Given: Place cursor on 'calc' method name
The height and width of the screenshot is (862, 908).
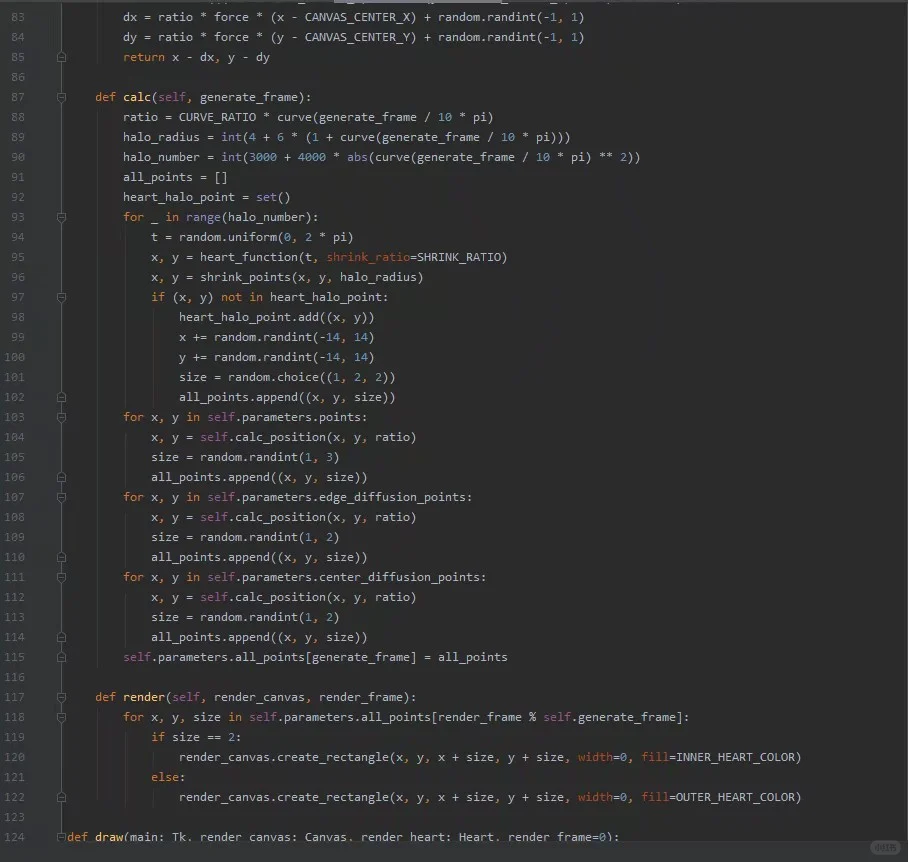Looking at the screenshot, I should (137, 97).
